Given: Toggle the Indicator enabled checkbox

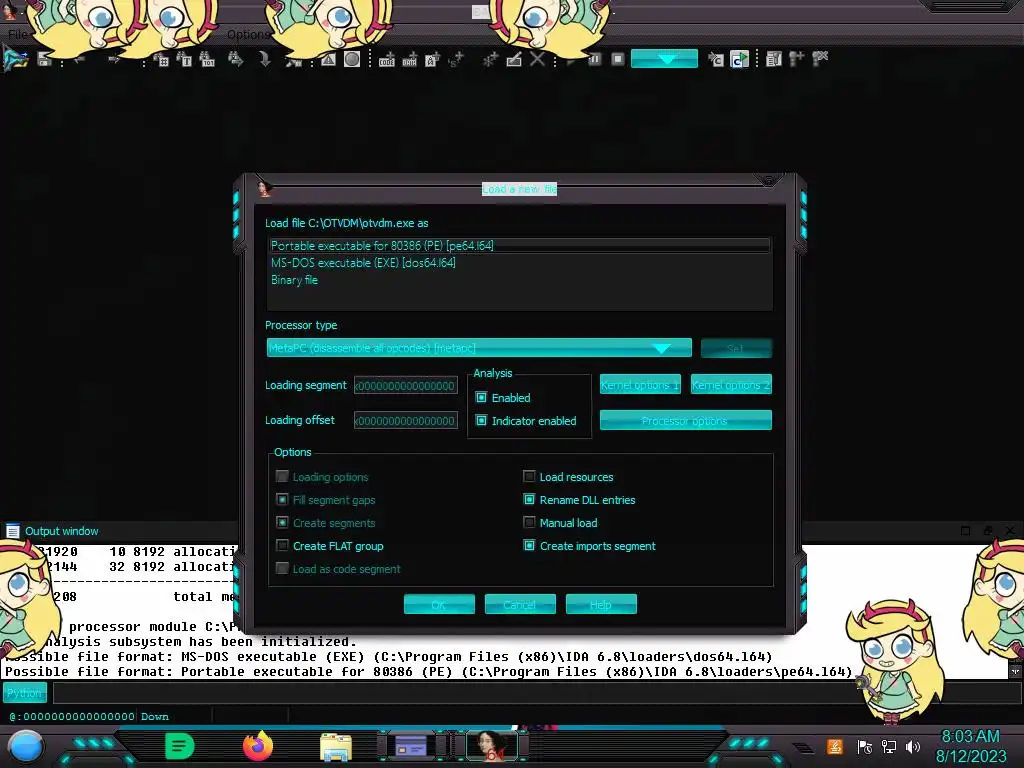Looking at the screenshot, I should [481, 421].
